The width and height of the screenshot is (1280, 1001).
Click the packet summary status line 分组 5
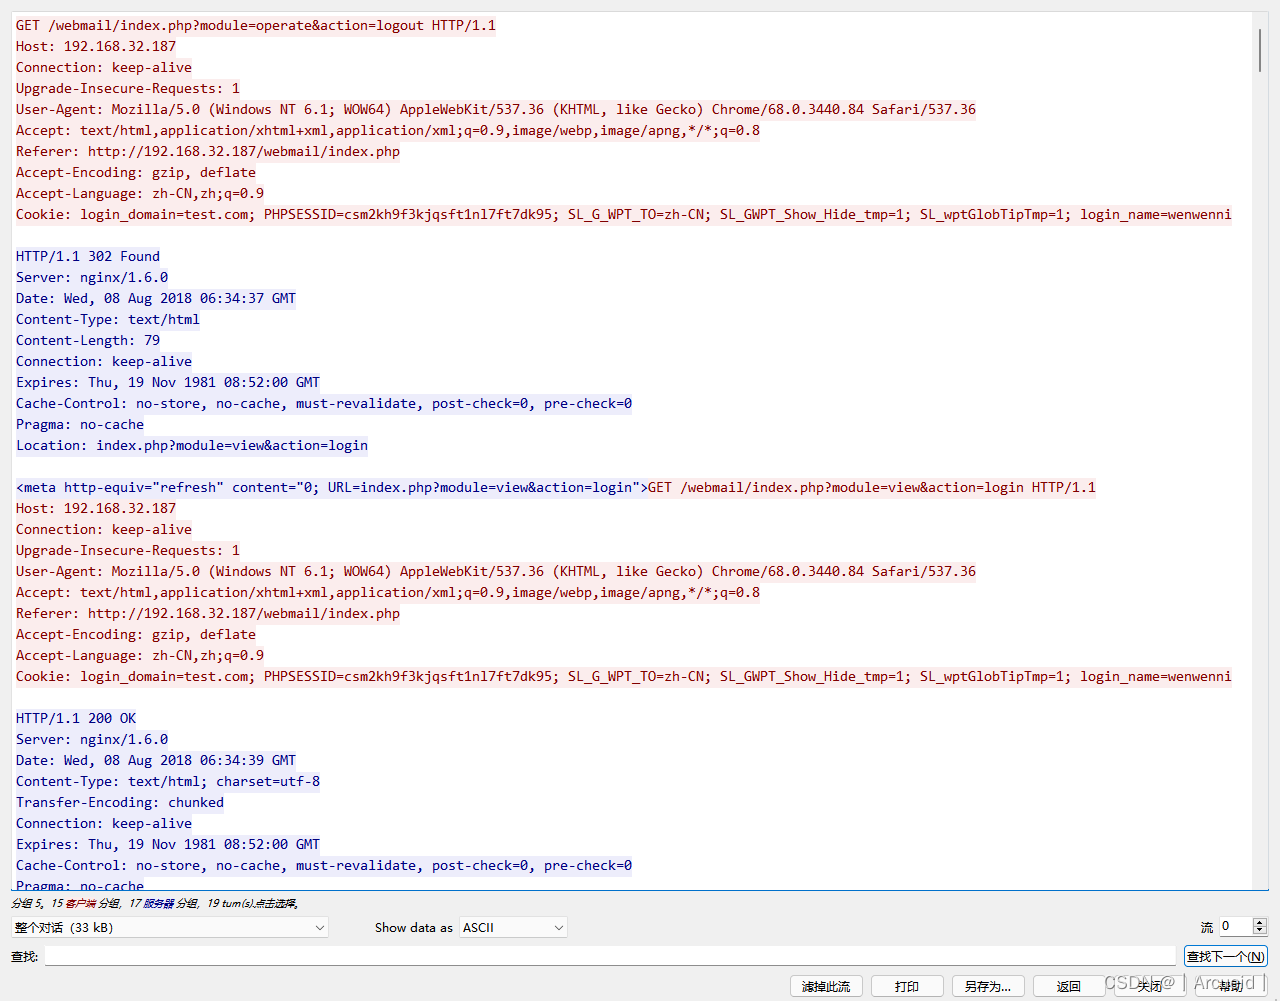pos(155,903)
